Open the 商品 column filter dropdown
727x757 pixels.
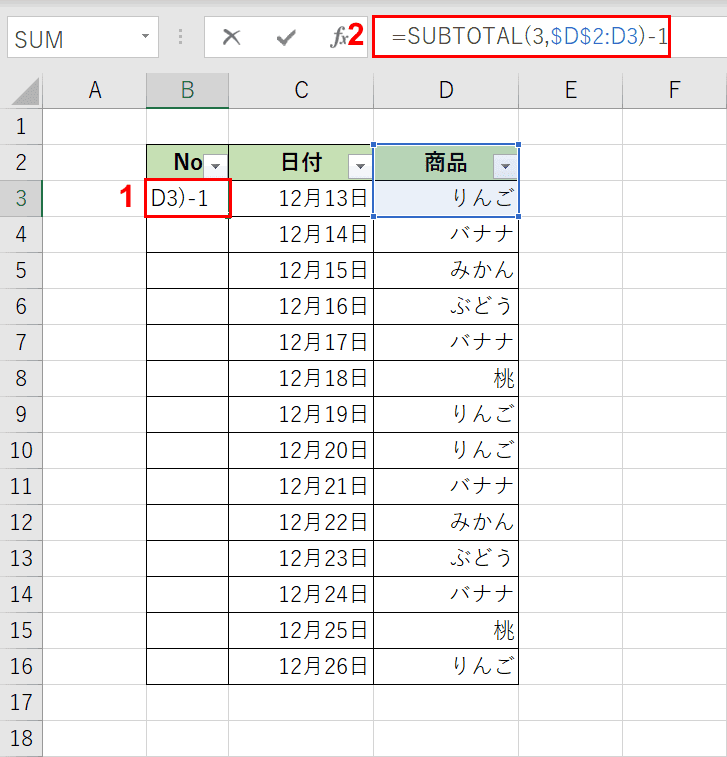[x=505, y=166]
